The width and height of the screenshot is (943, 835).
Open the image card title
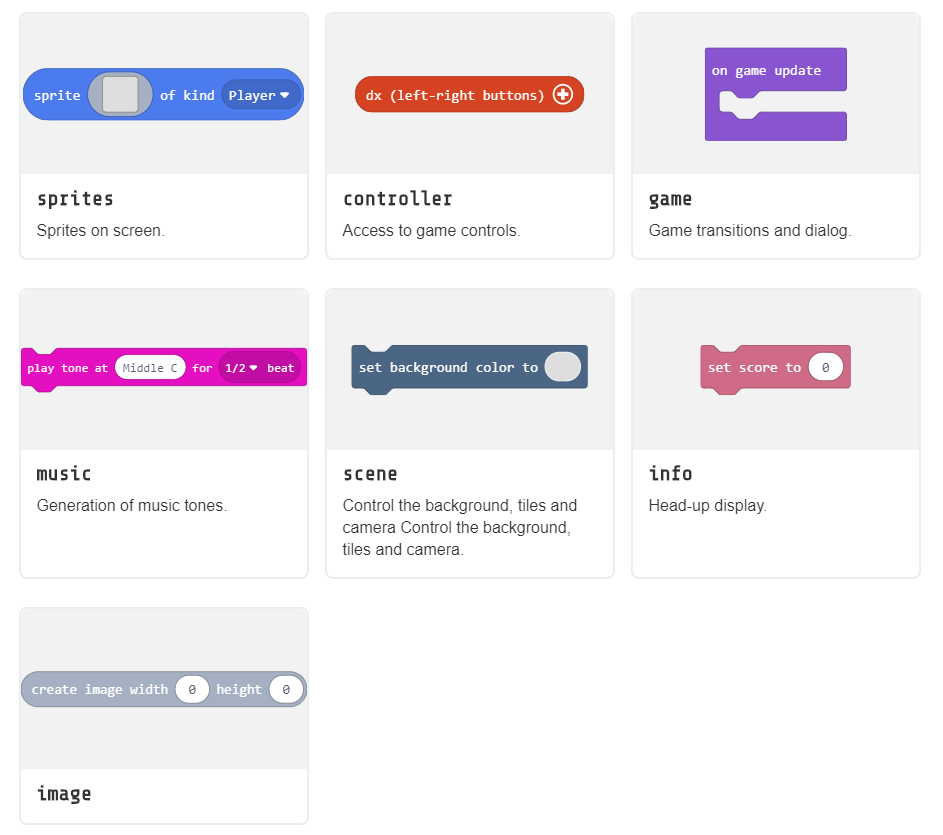click(64, 794)
